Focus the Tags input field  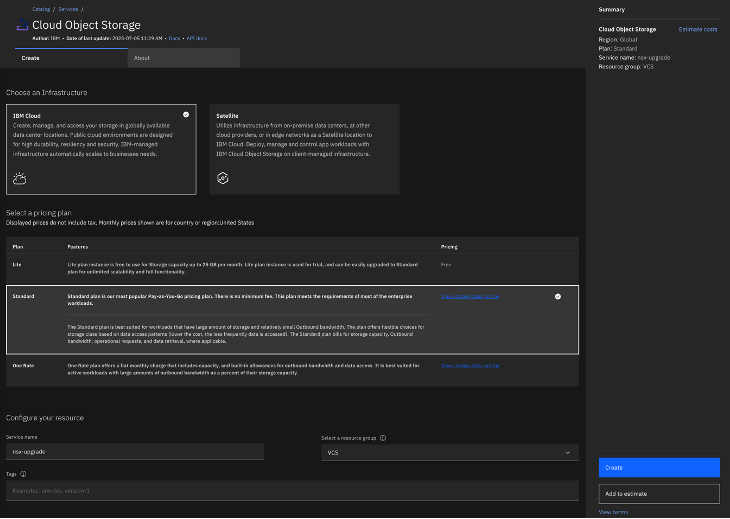tap(292, 490)
